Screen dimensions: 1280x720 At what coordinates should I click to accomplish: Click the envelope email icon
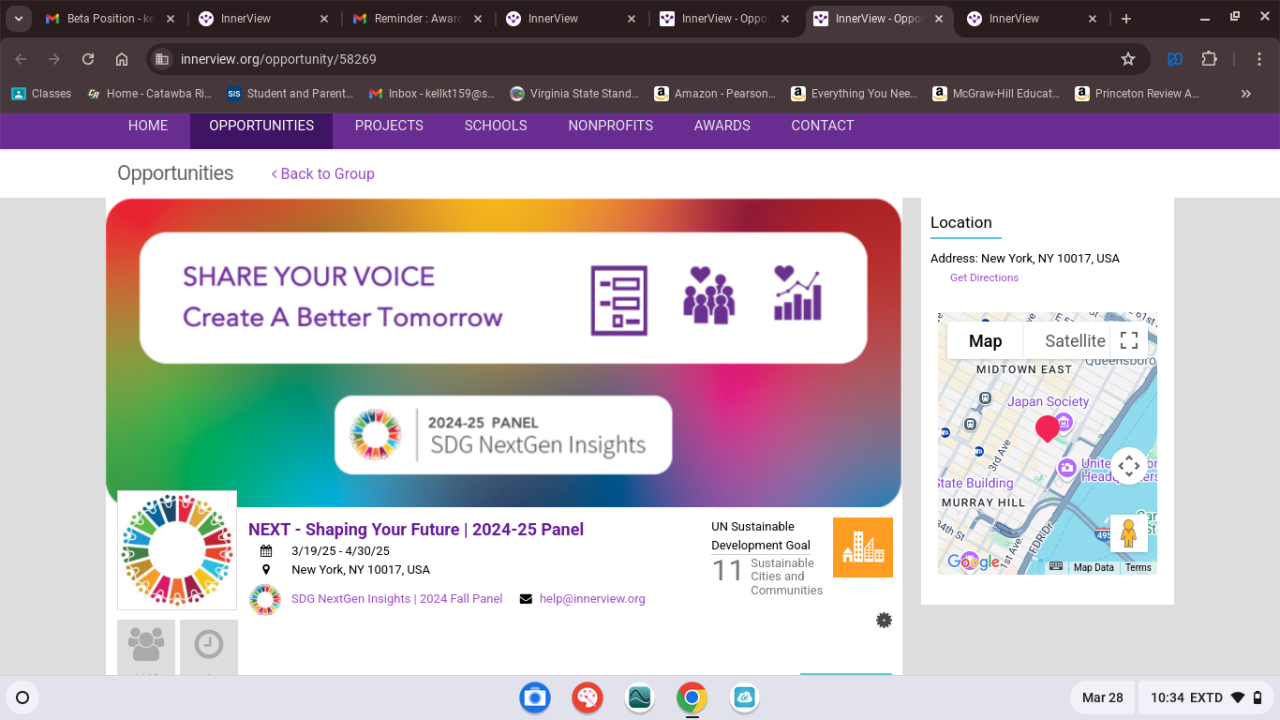coord(526,599)
